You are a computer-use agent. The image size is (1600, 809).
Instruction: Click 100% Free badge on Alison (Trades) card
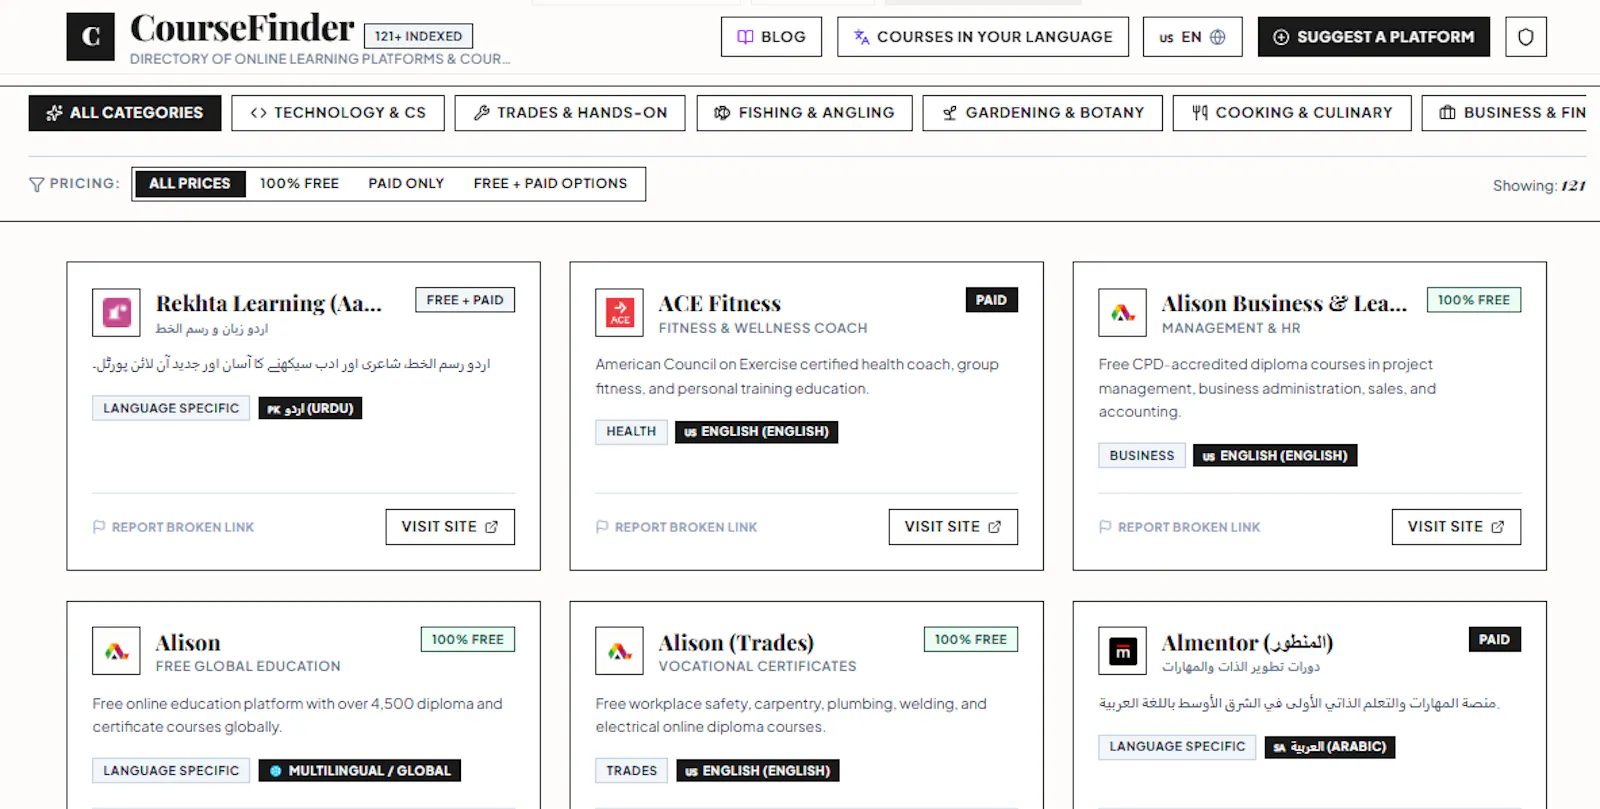click(970, 639)
